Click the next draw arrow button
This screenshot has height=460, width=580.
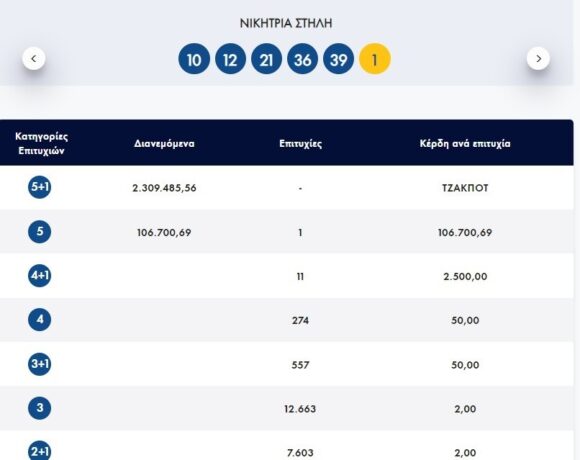[538, 58]
